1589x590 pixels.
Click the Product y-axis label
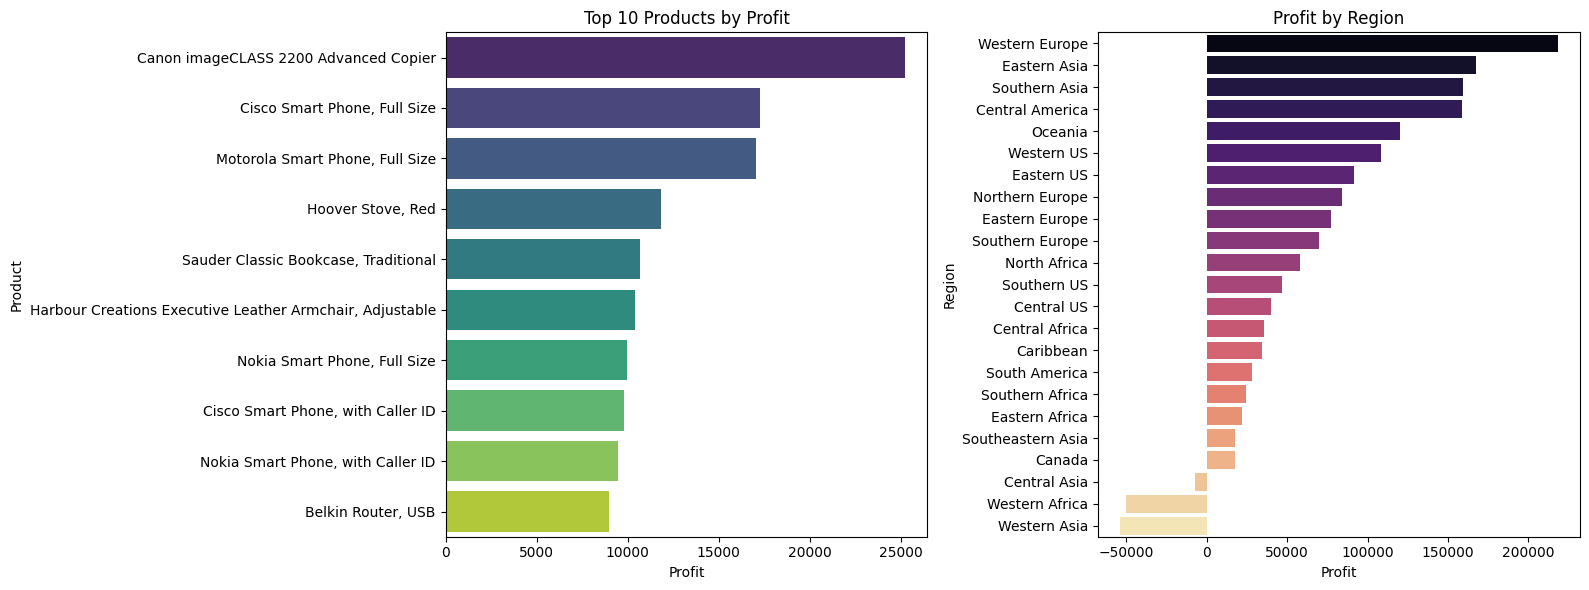16,286
